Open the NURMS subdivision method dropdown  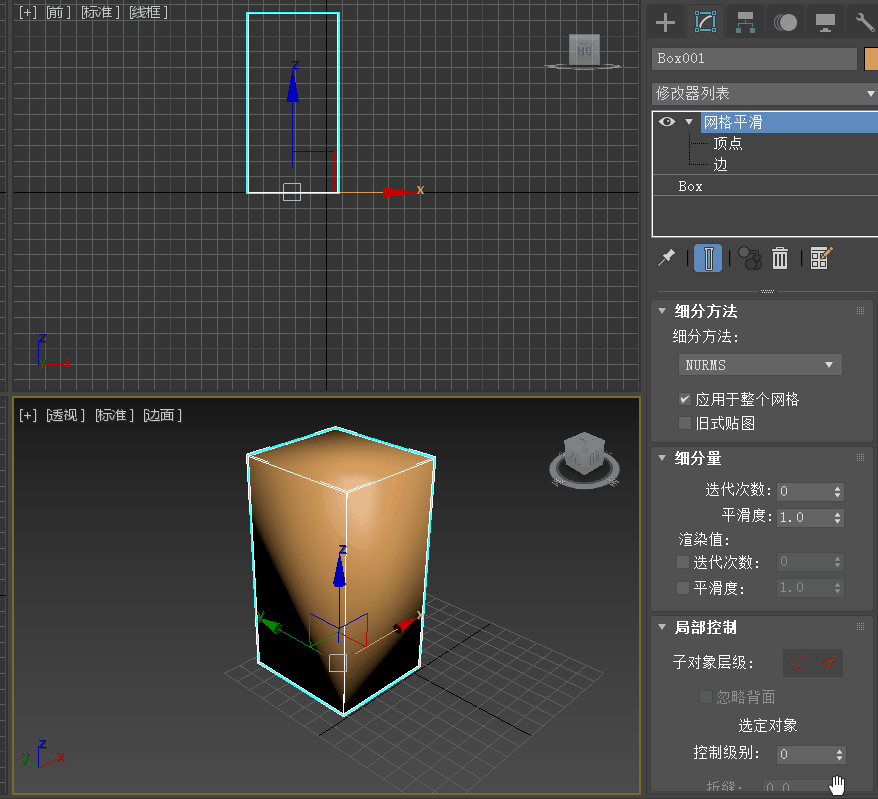(x=760, y=365)
